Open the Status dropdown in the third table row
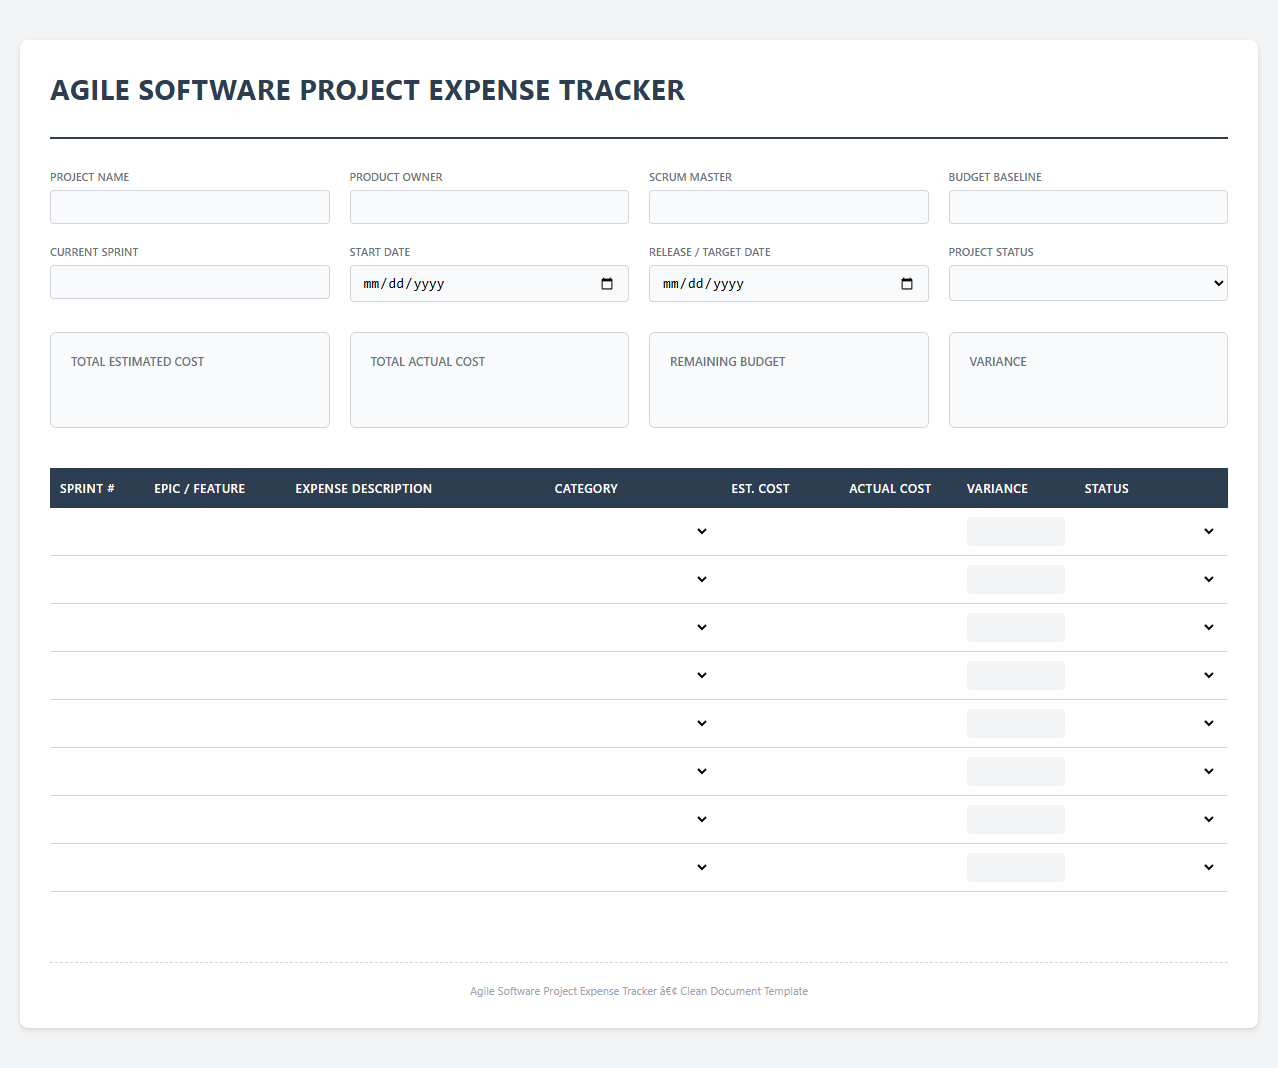Viewport: 1278px width, 1068px height. [1151, 627]
